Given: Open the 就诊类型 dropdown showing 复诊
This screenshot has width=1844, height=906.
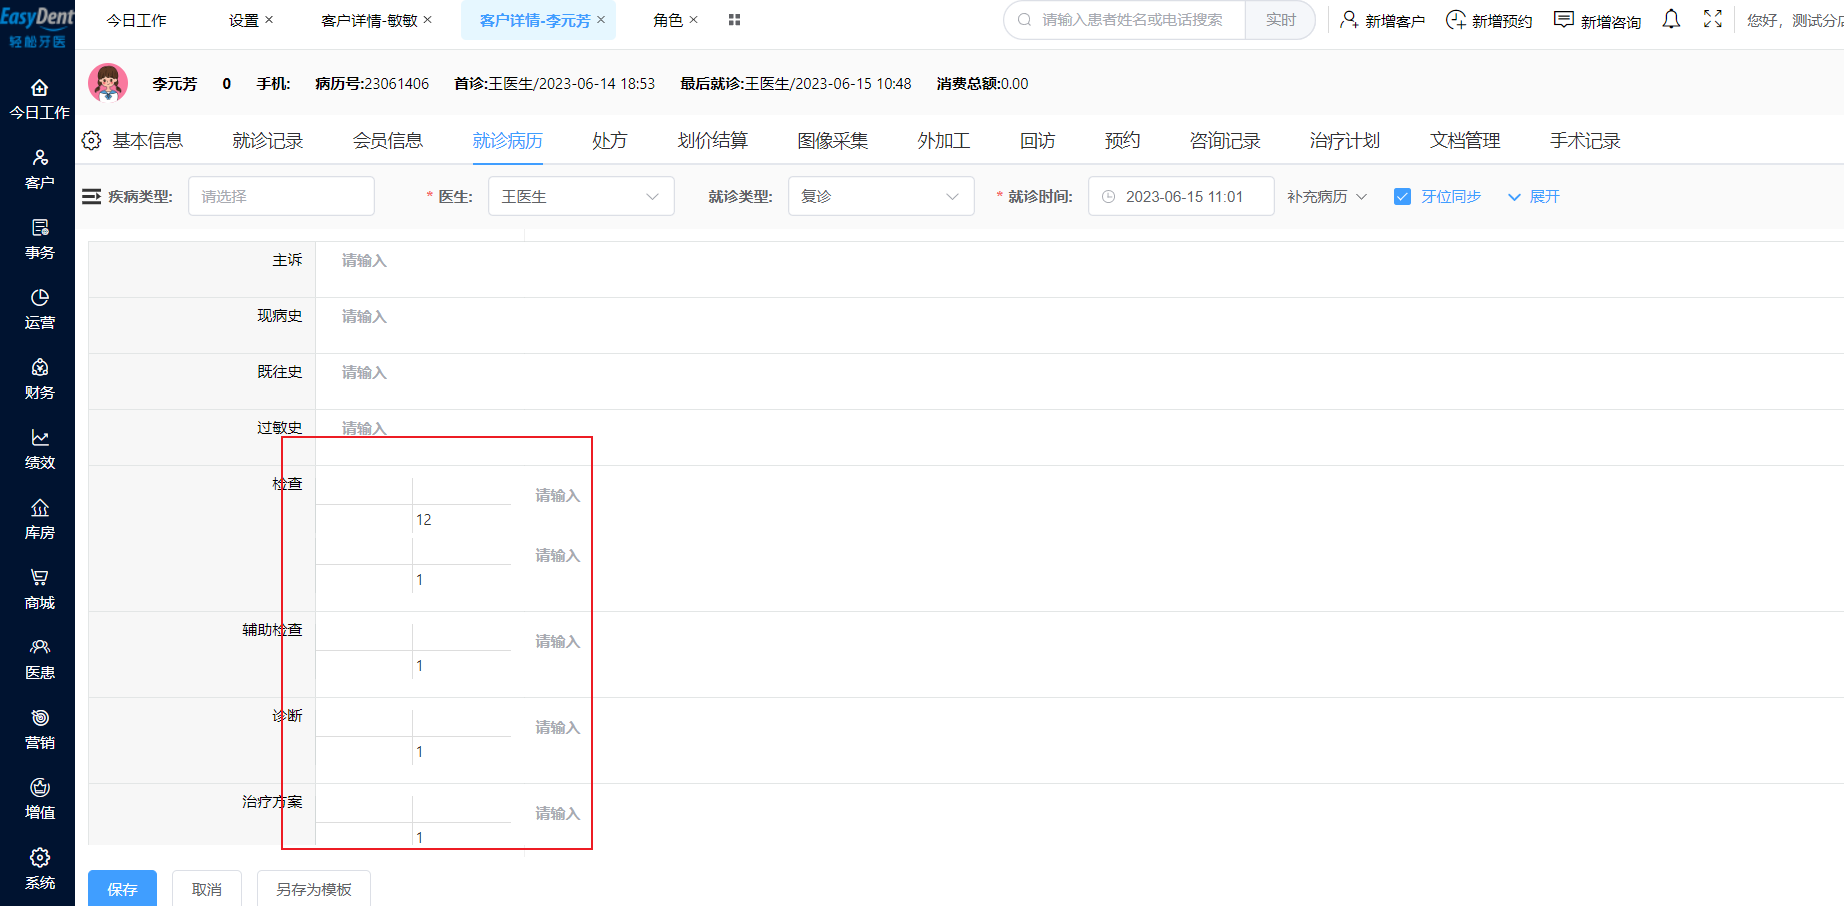Looking at the screenshot, I should pyautogui.click(x=881, y=196).
